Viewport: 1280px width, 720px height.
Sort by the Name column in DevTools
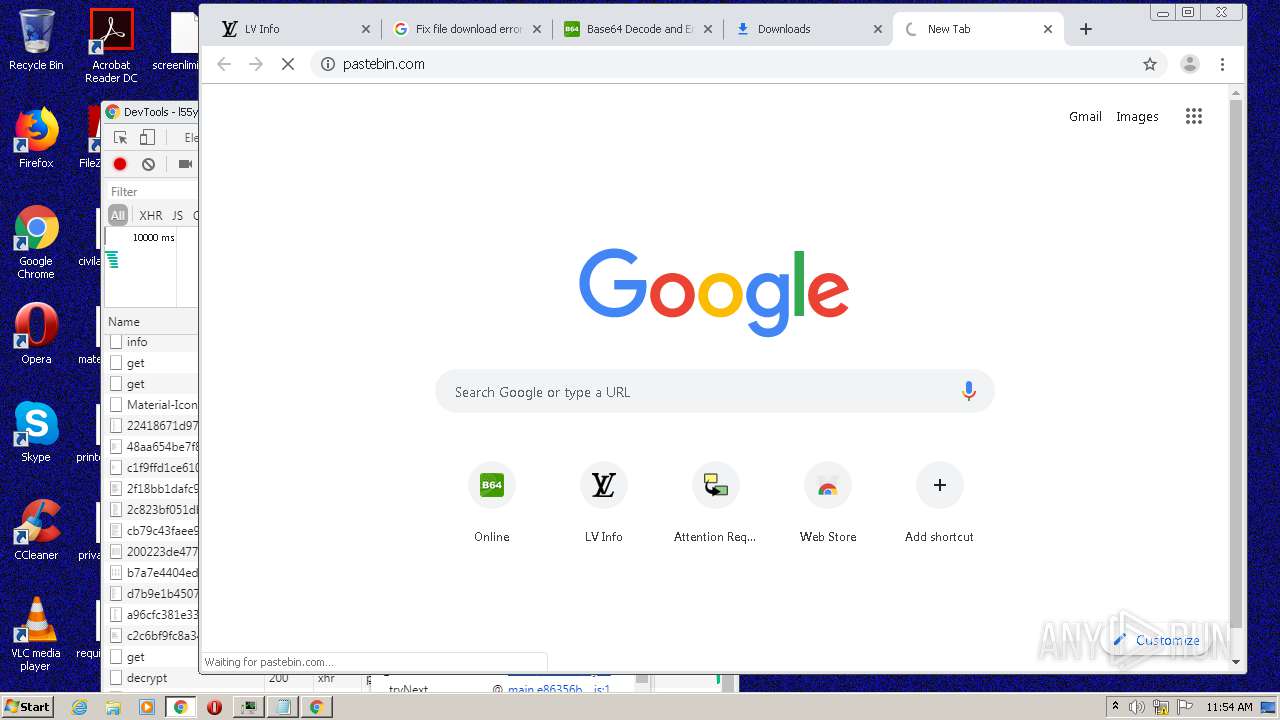point(151,321)
